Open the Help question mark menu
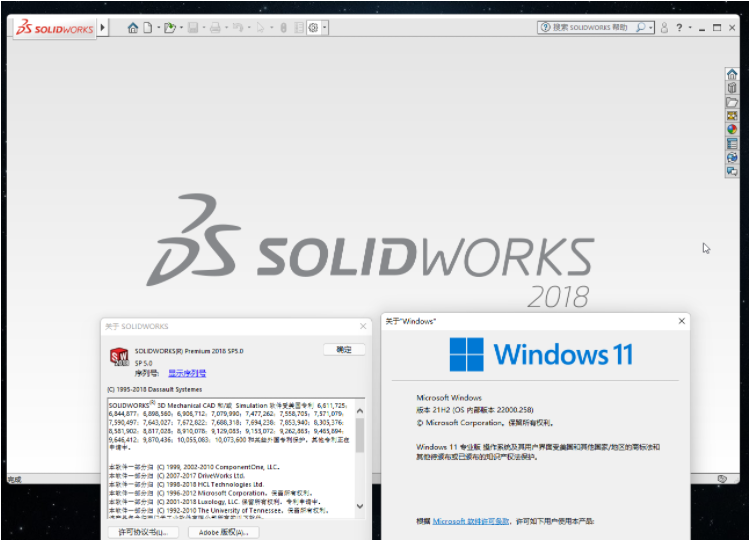 tap(679, 28)
